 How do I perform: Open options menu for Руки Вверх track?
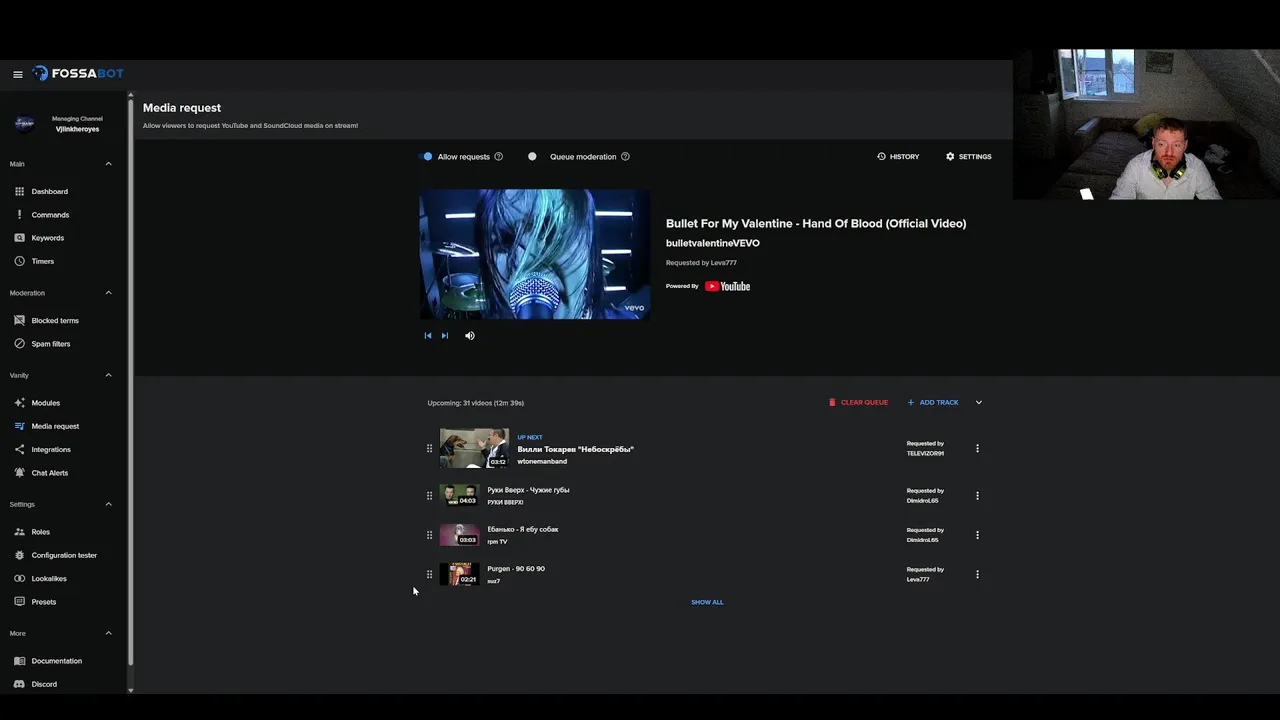[x=977, y=496]
